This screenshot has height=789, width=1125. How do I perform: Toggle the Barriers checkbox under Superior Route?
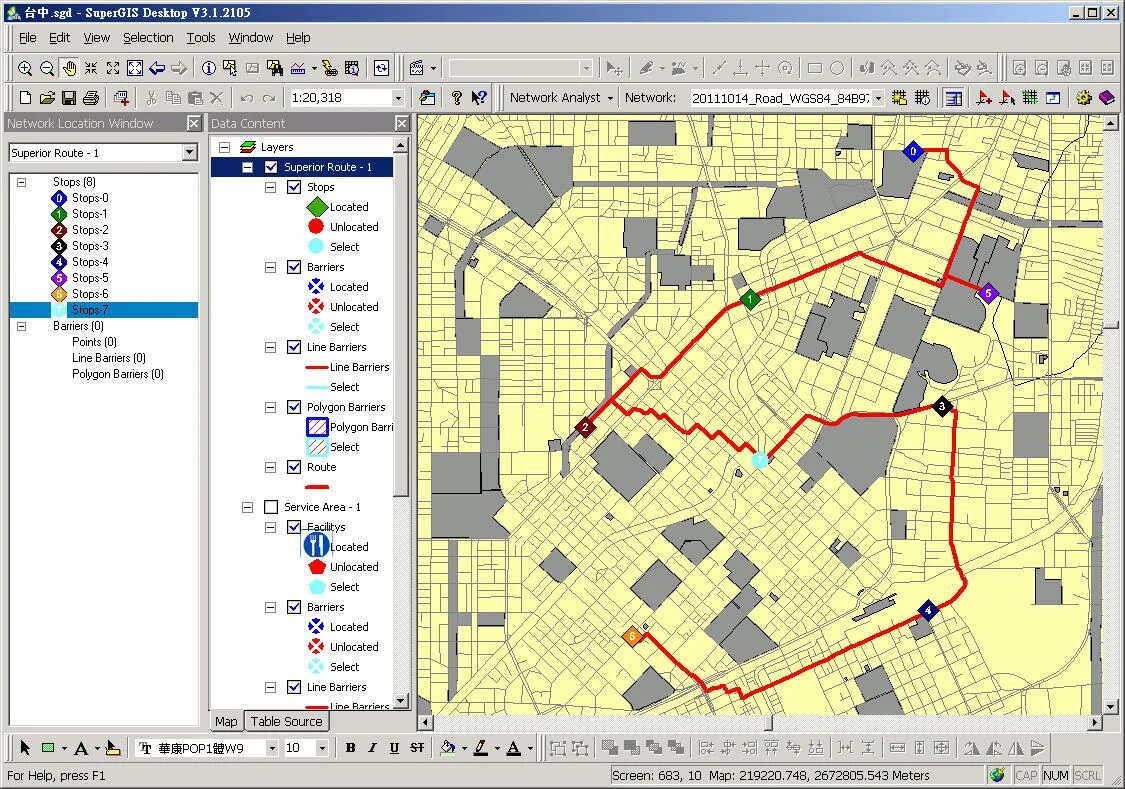(x=294, y=267)
